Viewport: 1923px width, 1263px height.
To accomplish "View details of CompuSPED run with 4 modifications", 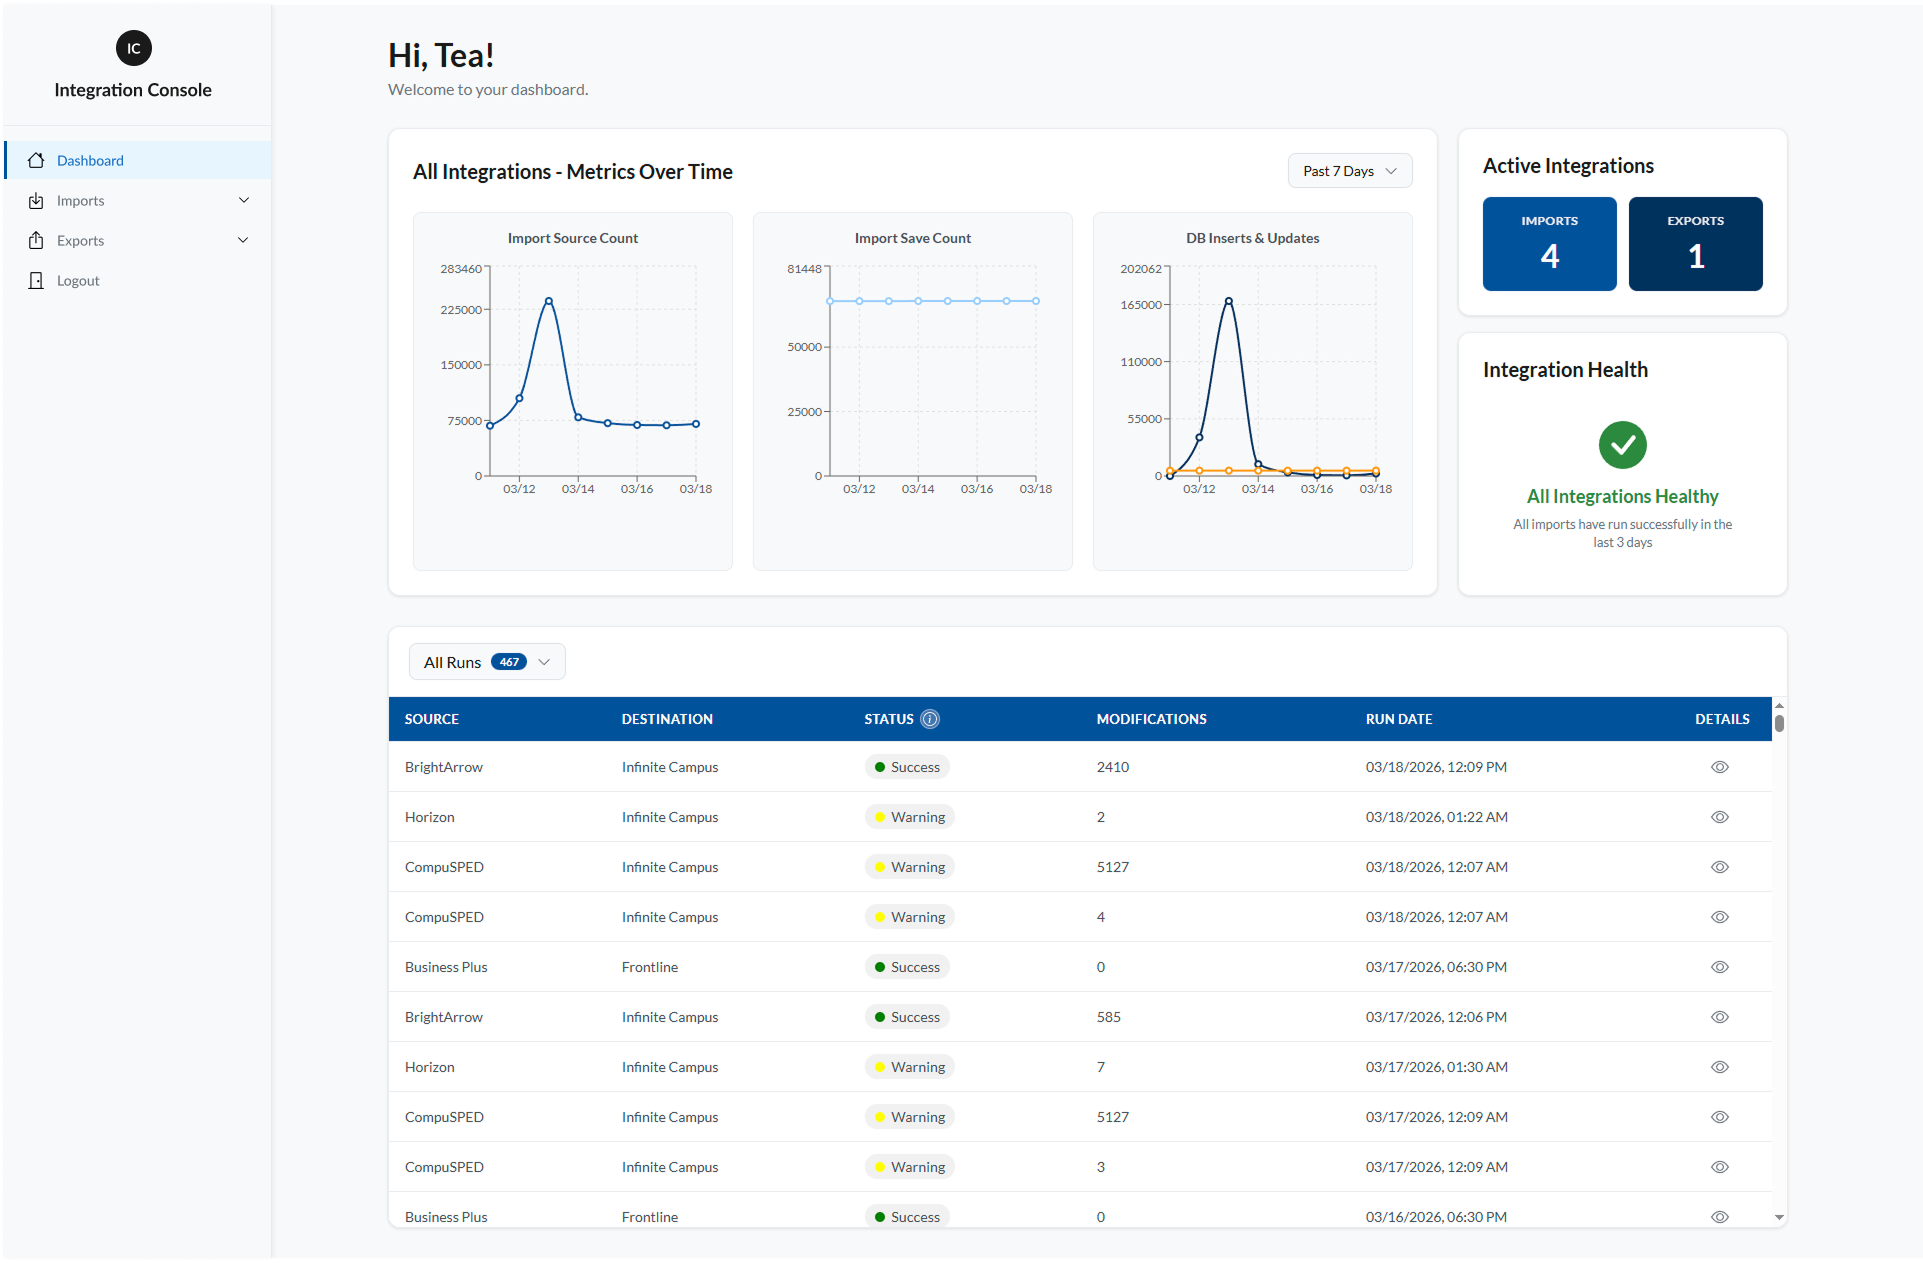I will pos(1719,917).
